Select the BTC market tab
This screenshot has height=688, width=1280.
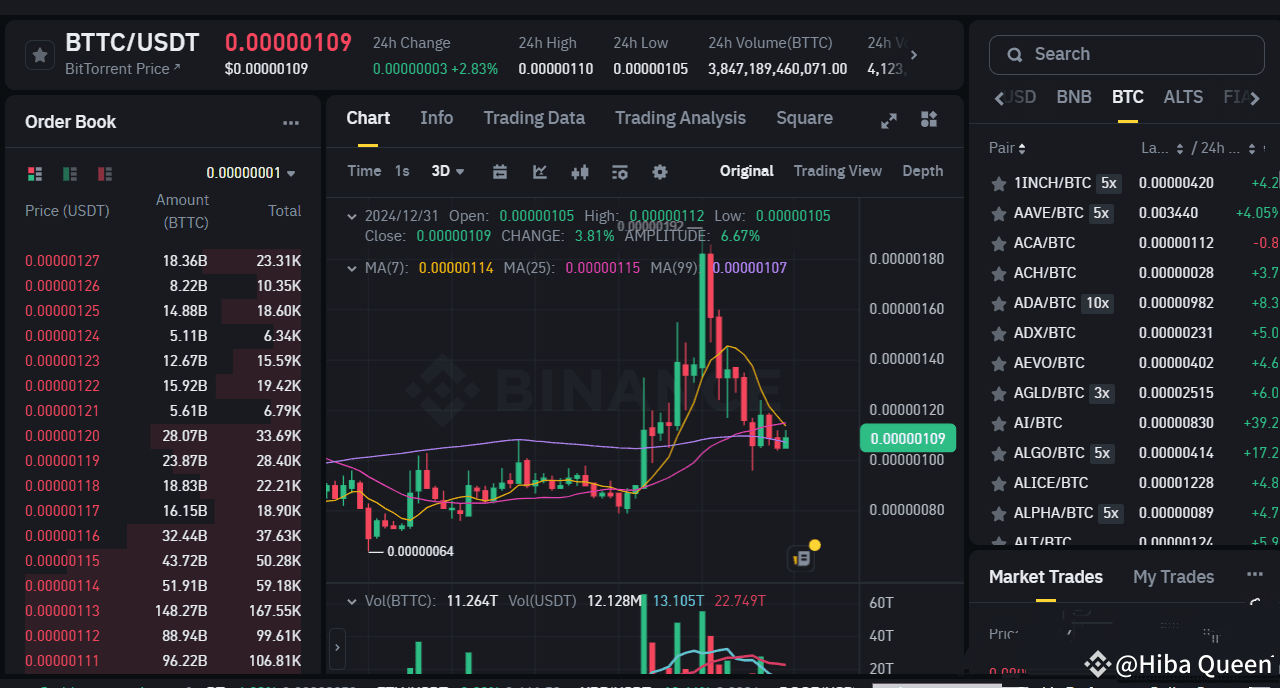[1127, 97]
